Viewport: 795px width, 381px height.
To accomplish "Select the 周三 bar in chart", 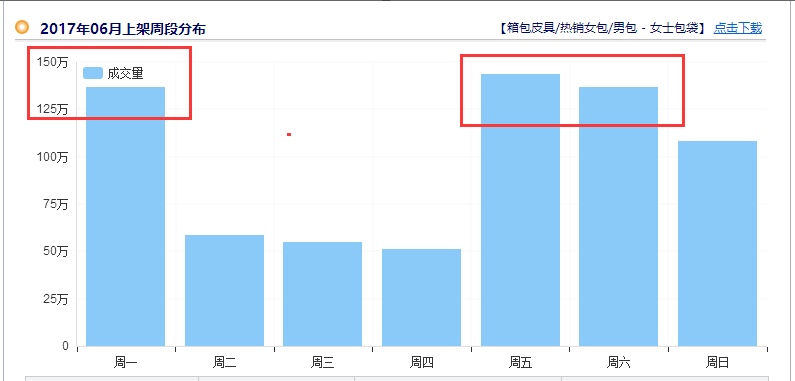I will pos(322,294).
